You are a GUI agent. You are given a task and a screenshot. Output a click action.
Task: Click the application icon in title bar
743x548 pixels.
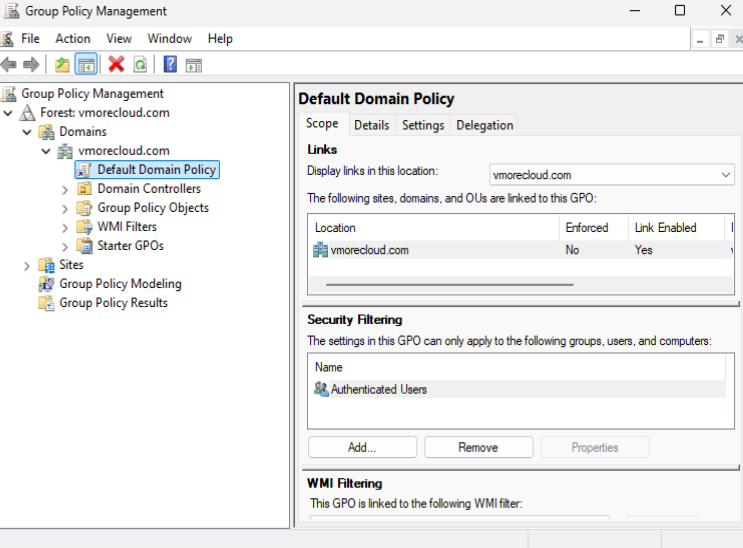(x=11, y=10)
